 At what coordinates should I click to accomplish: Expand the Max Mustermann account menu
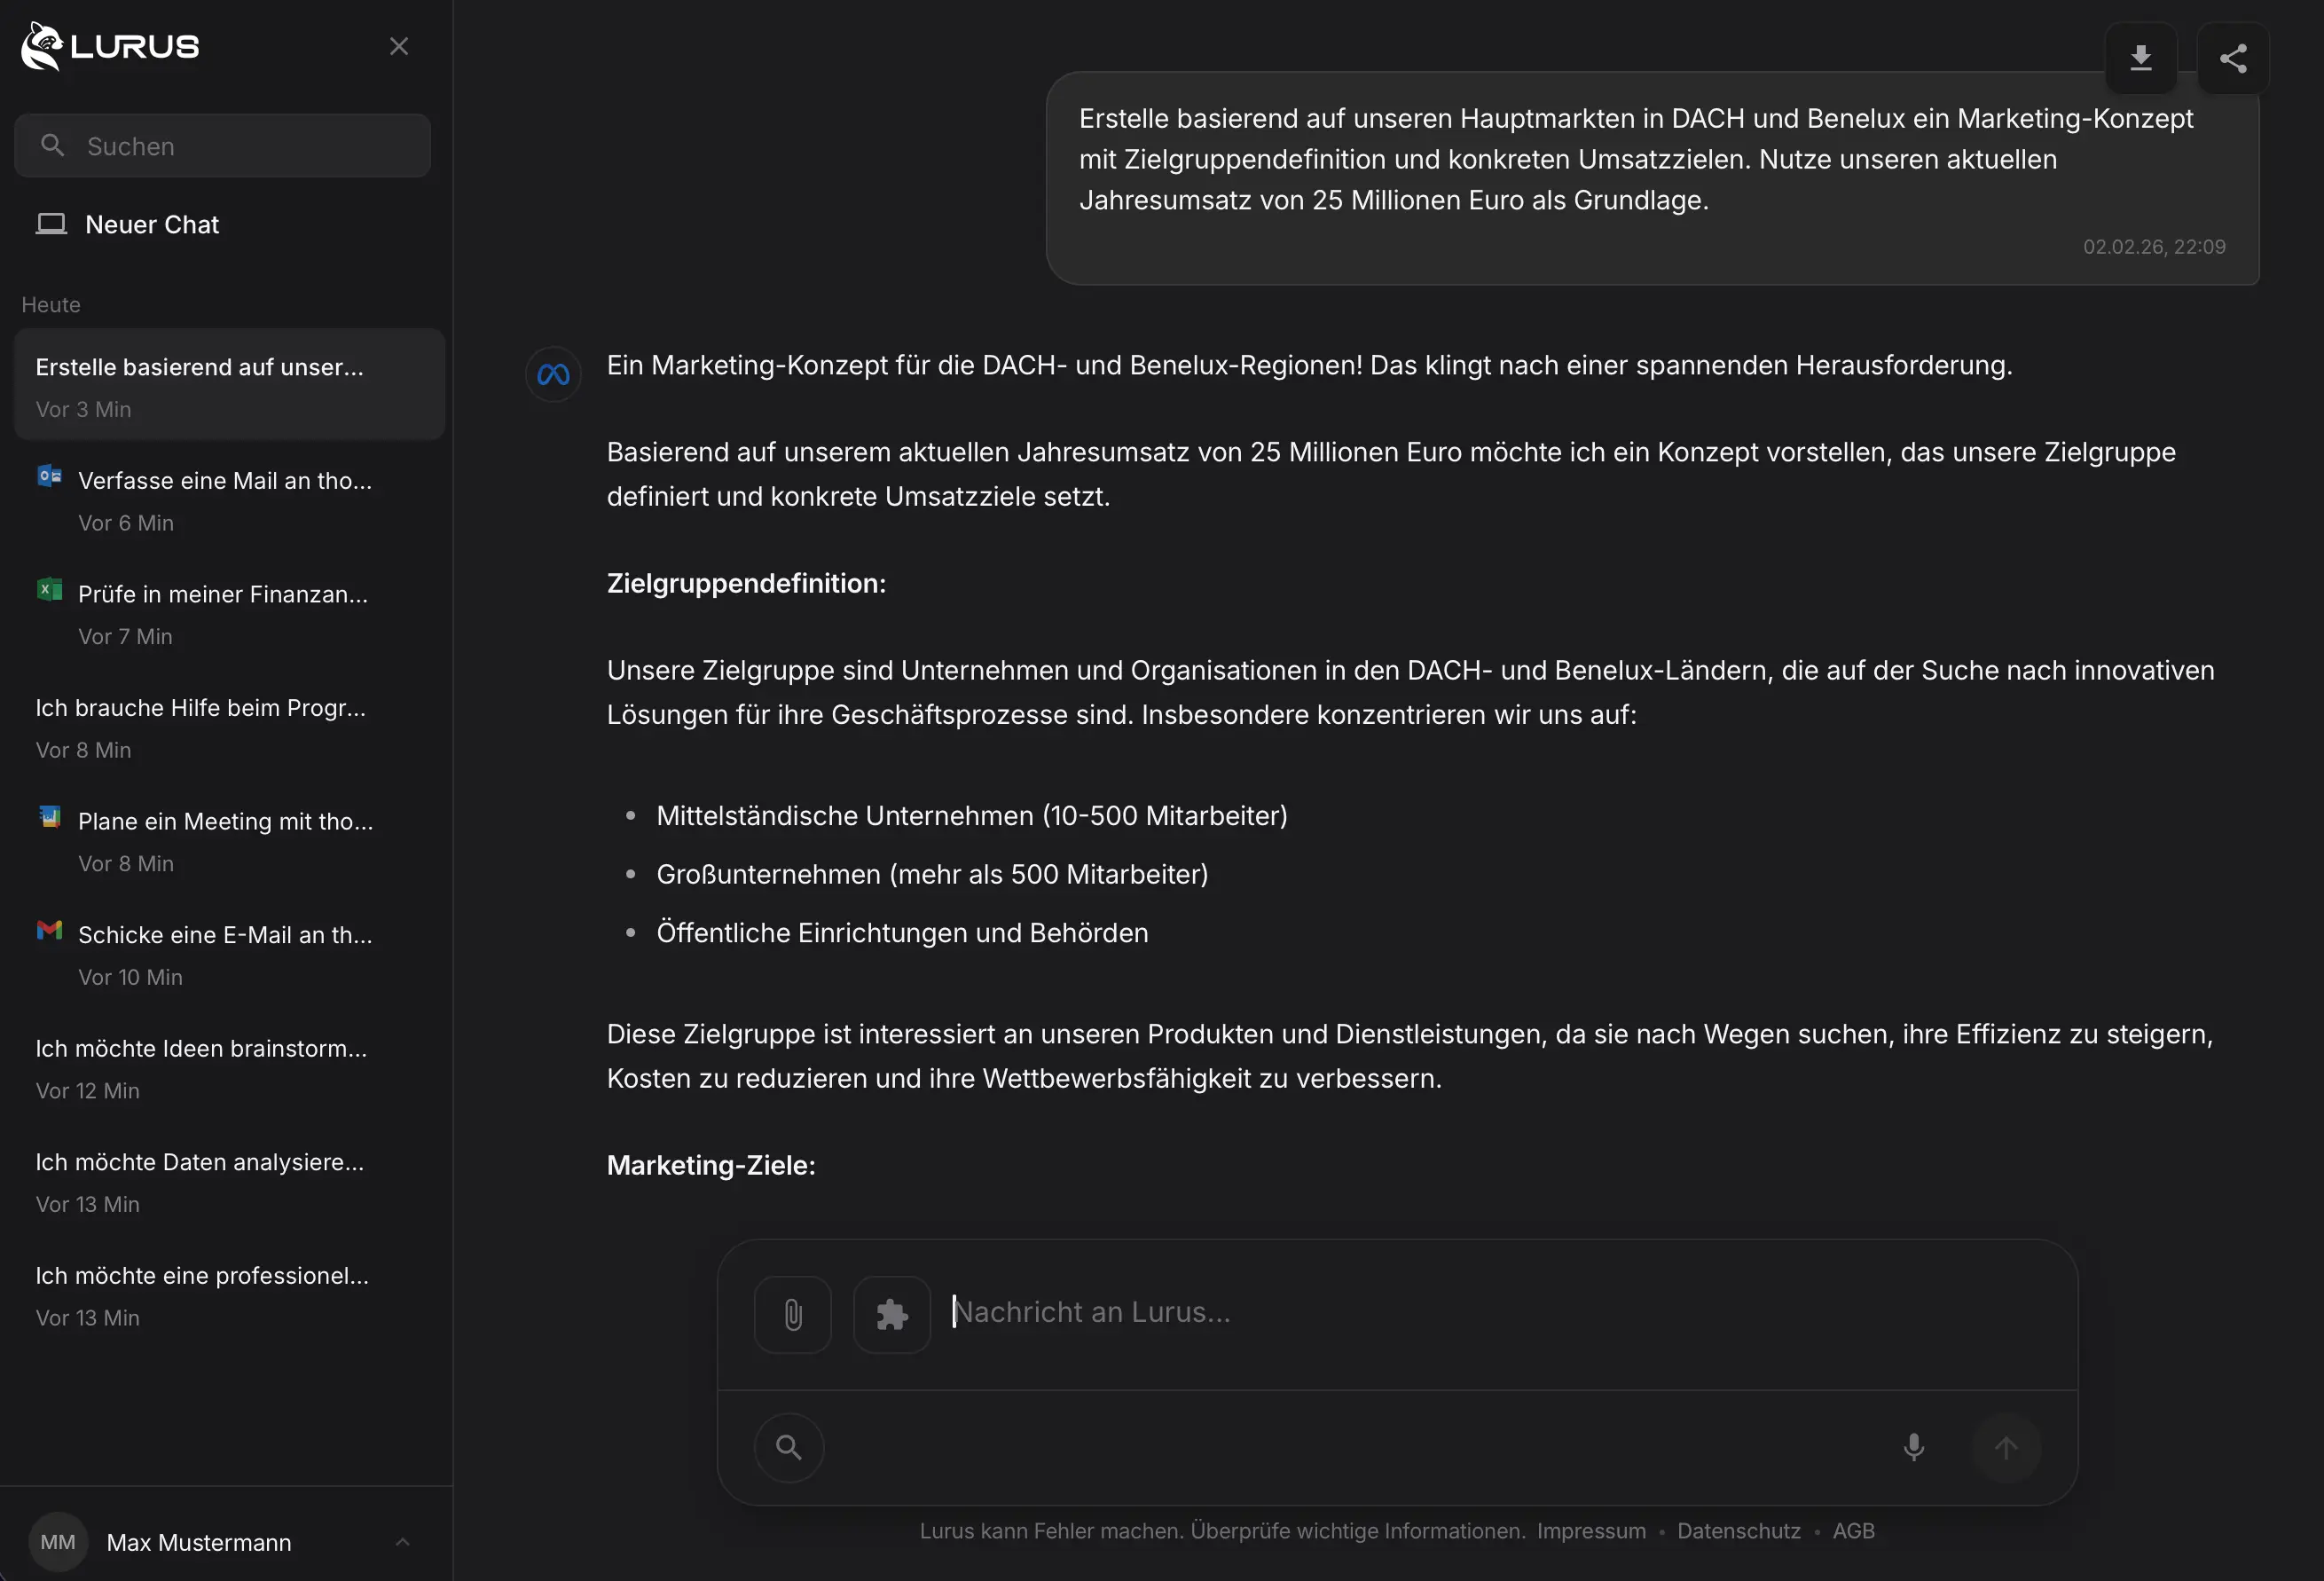[402, 1542]
